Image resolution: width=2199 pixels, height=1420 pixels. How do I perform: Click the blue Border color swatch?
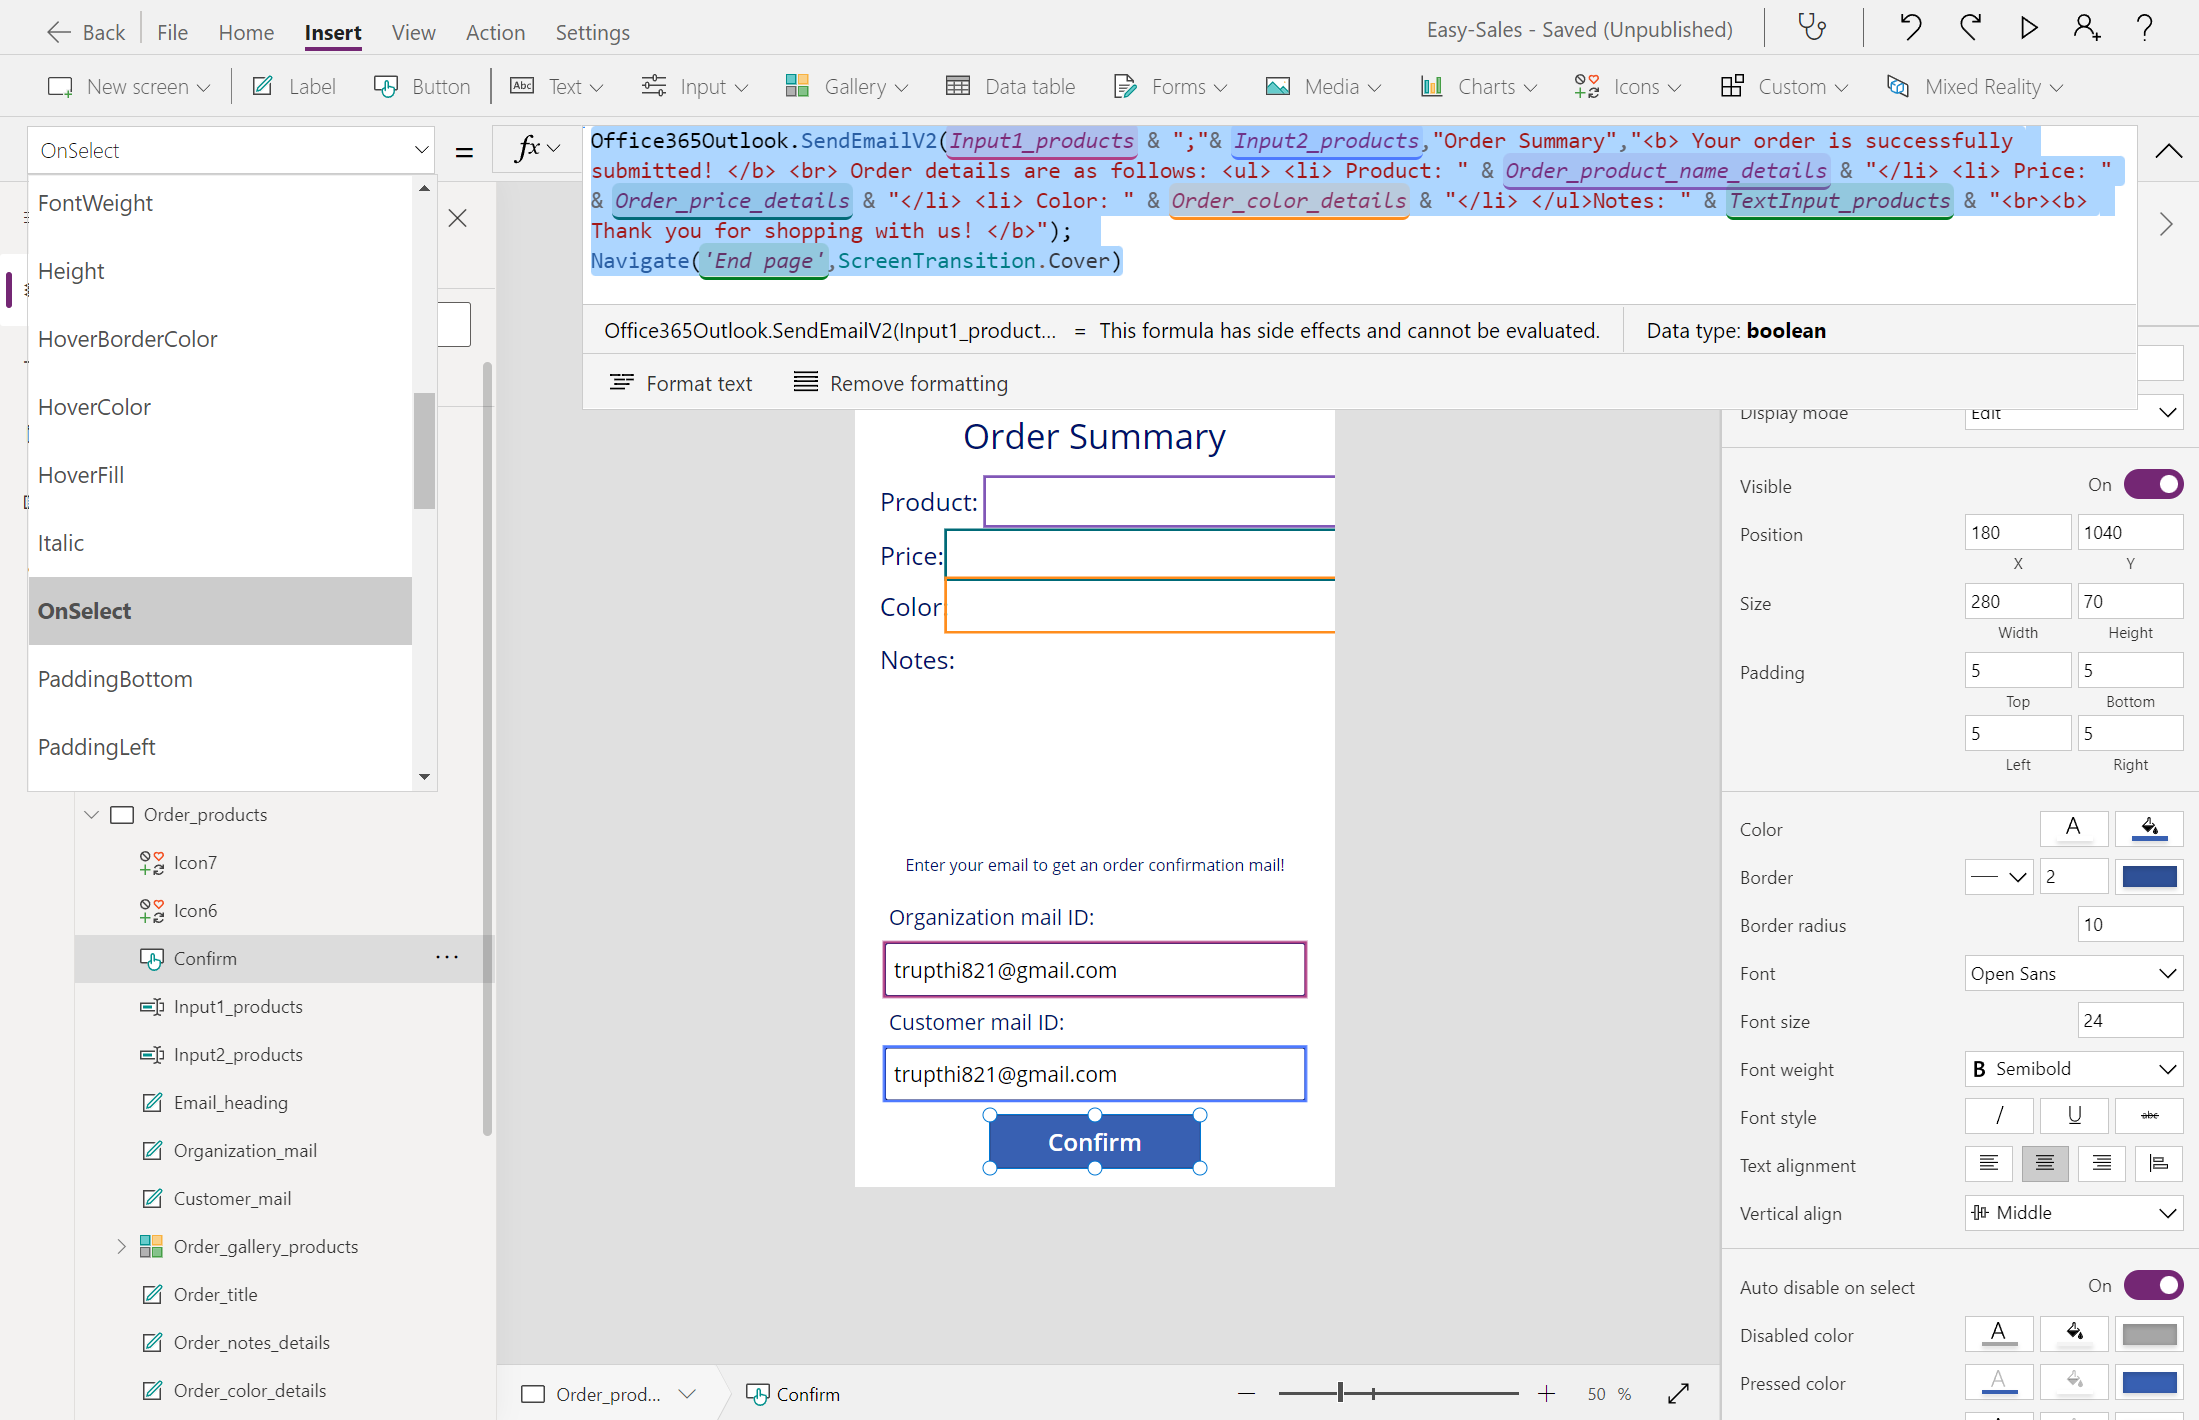point(2149,877)
